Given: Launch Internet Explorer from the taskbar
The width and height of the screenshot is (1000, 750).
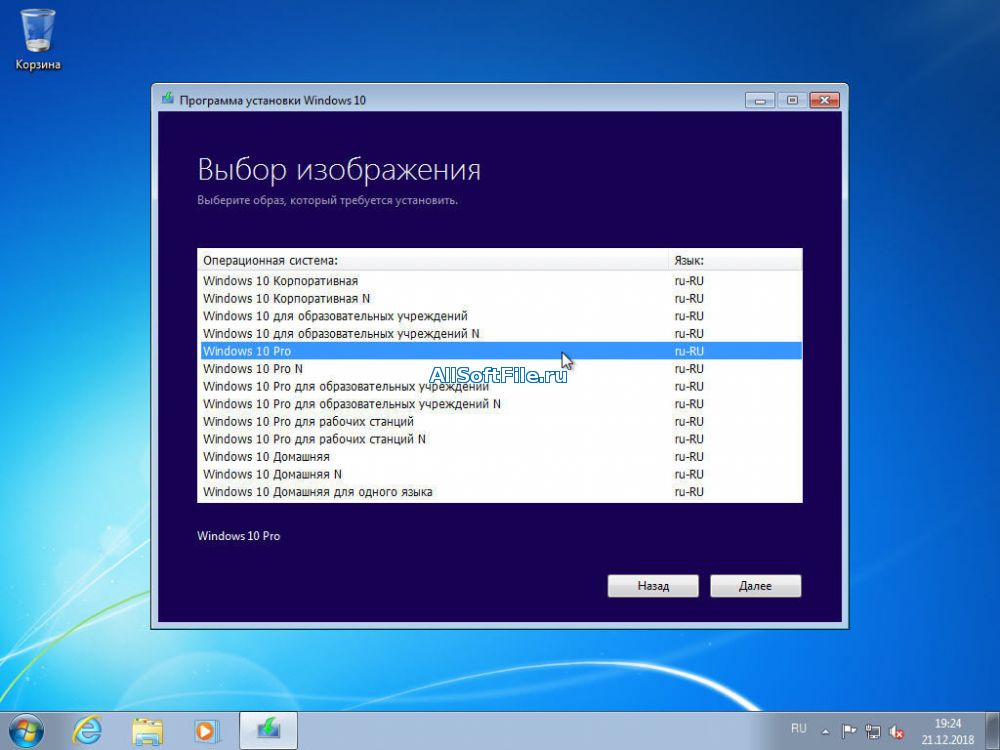Looking at the screenshot, I should (x=87, y=730).
